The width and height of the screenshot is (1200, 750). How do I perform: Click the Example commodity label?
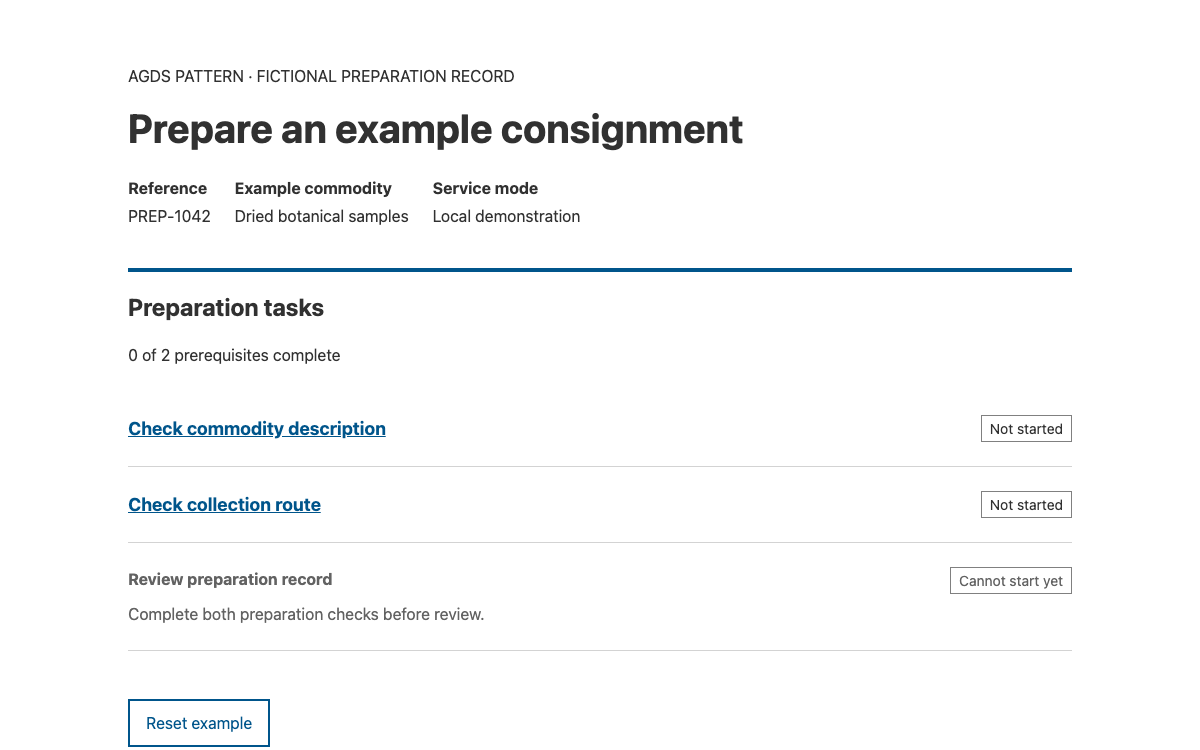click(313, 188)
